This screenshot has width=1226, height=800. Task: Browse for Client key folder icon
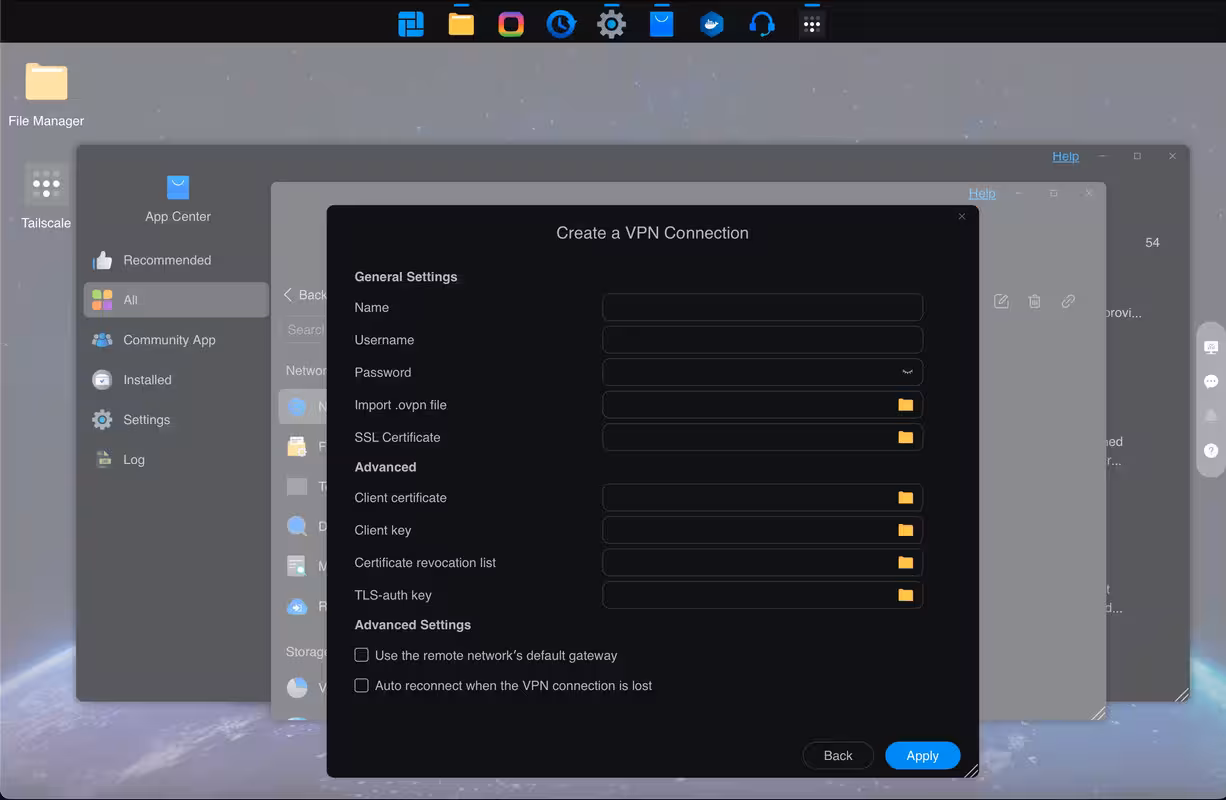tap(906, 530)
